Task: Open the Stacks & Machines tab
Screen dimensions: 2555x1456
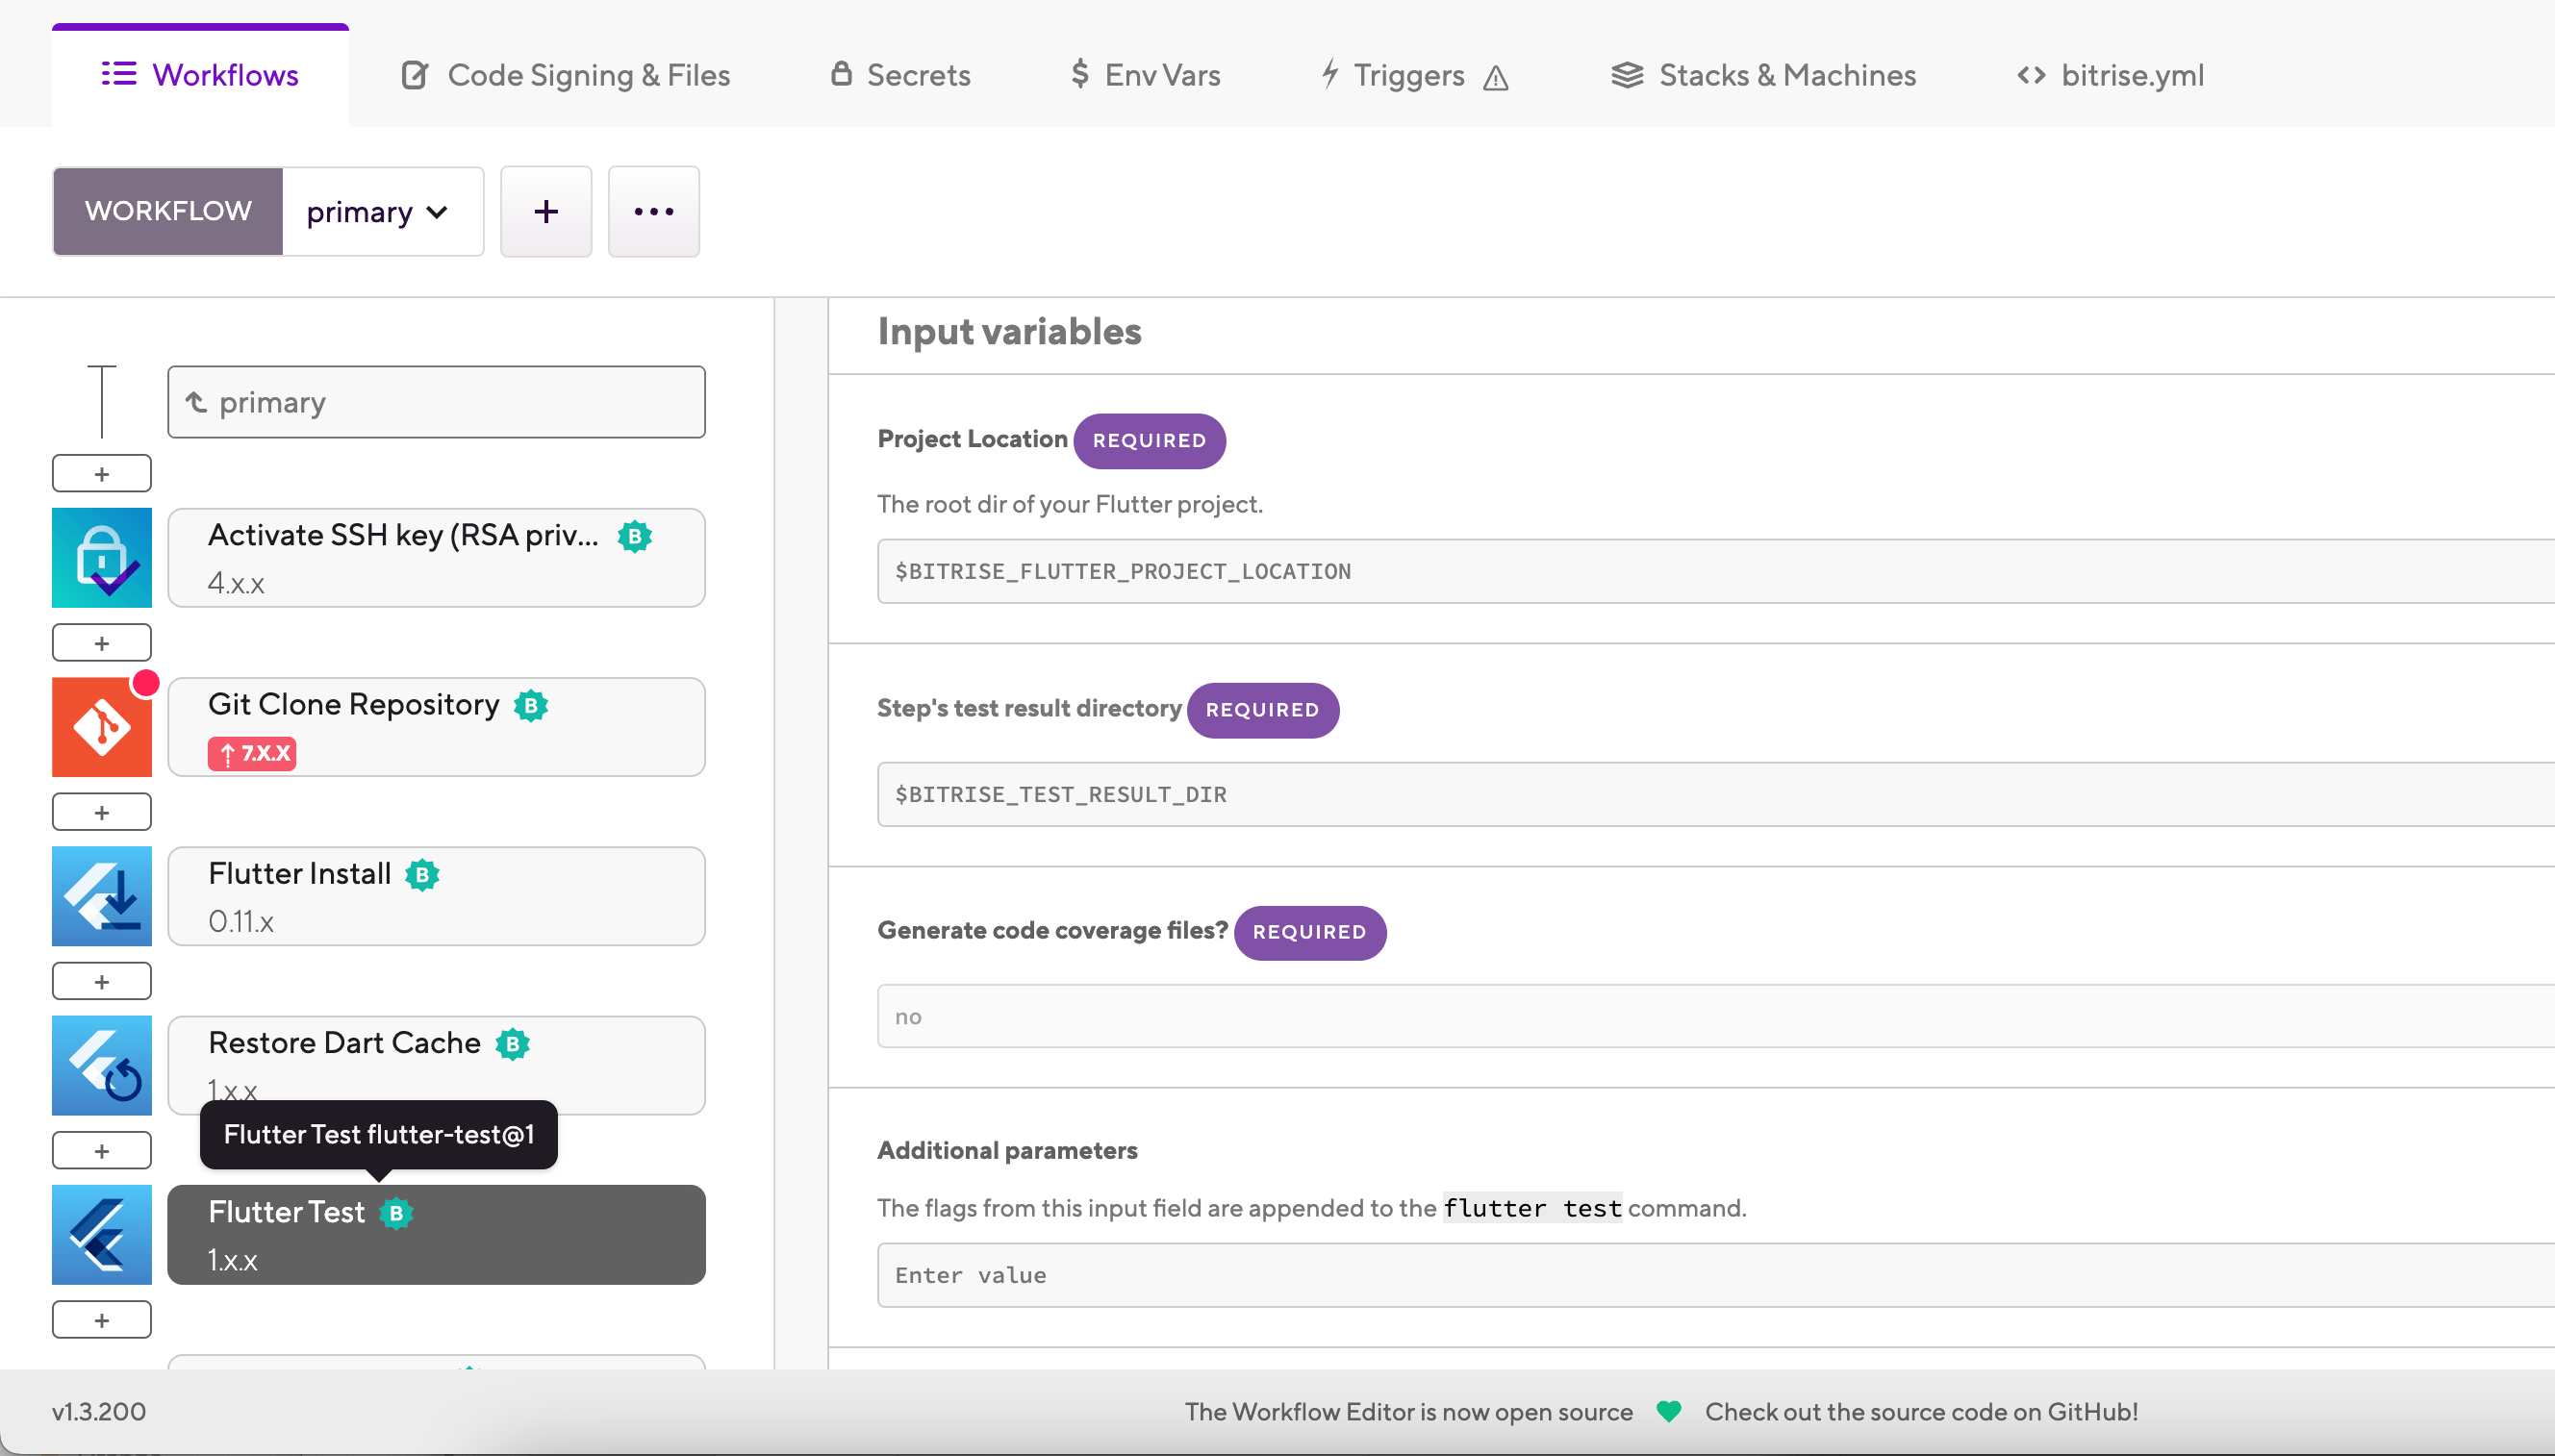Action: tap(1763, 74)
